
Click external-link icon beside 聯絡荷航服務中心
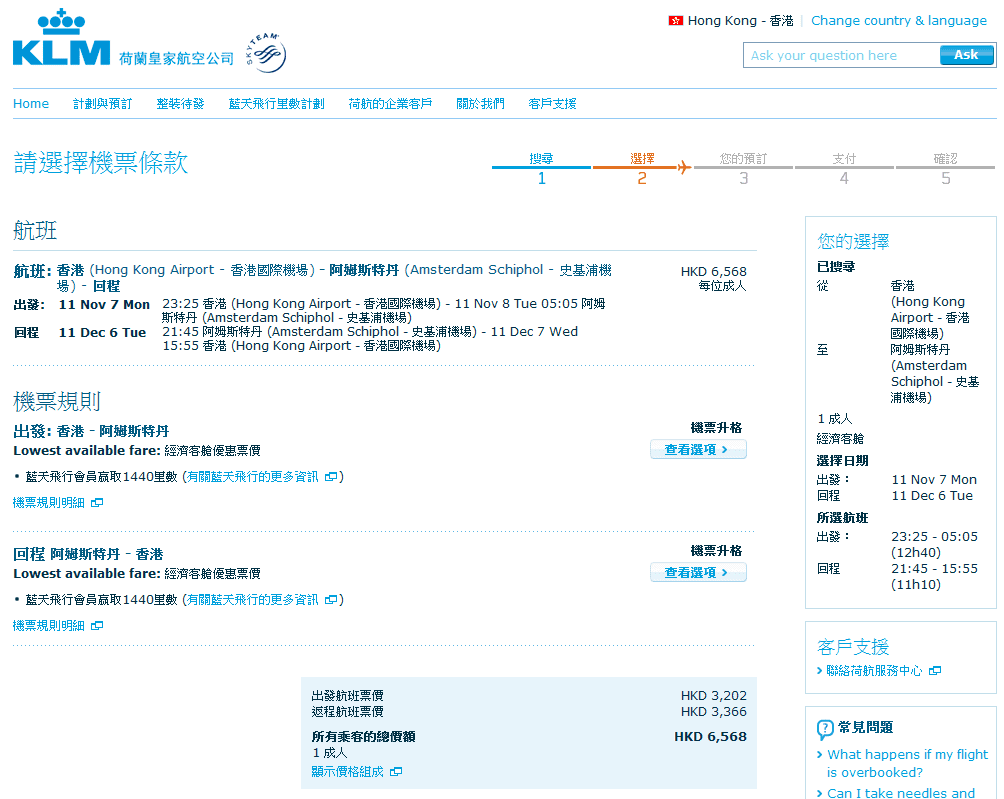click(935, 671)
